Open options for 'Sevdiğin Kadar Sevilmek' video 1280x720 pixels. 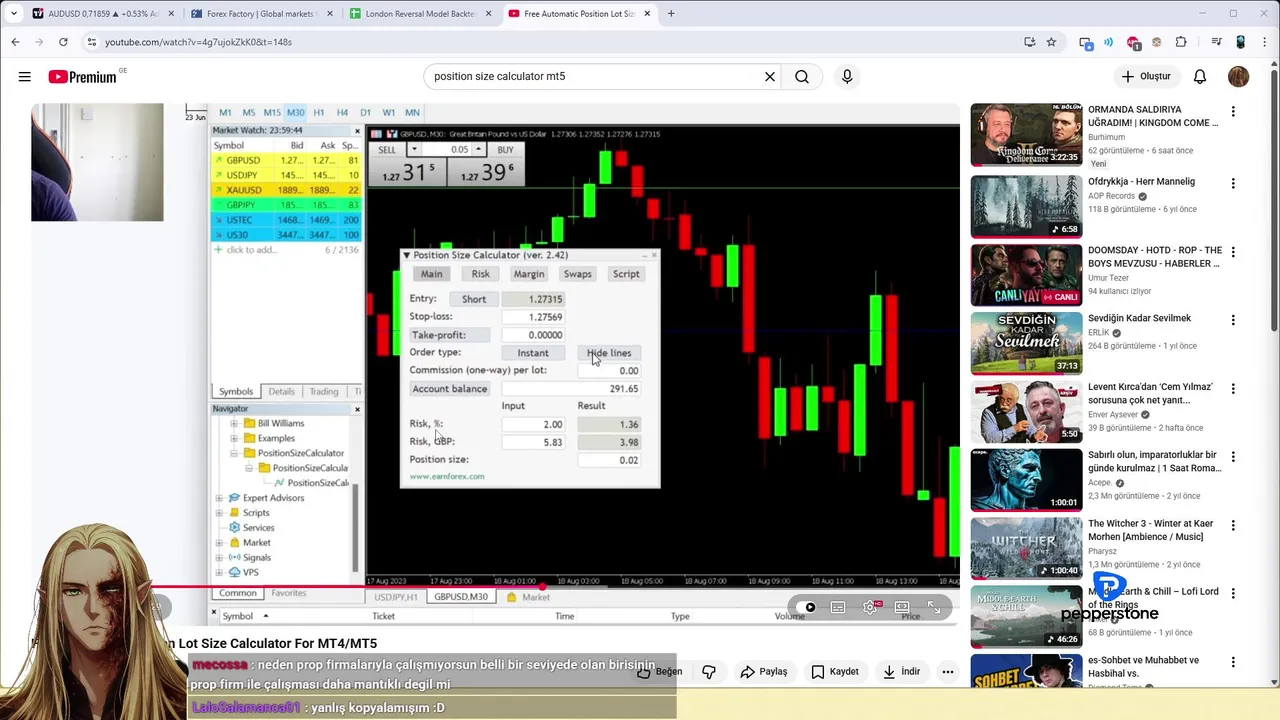click(x=1233, y=320)
